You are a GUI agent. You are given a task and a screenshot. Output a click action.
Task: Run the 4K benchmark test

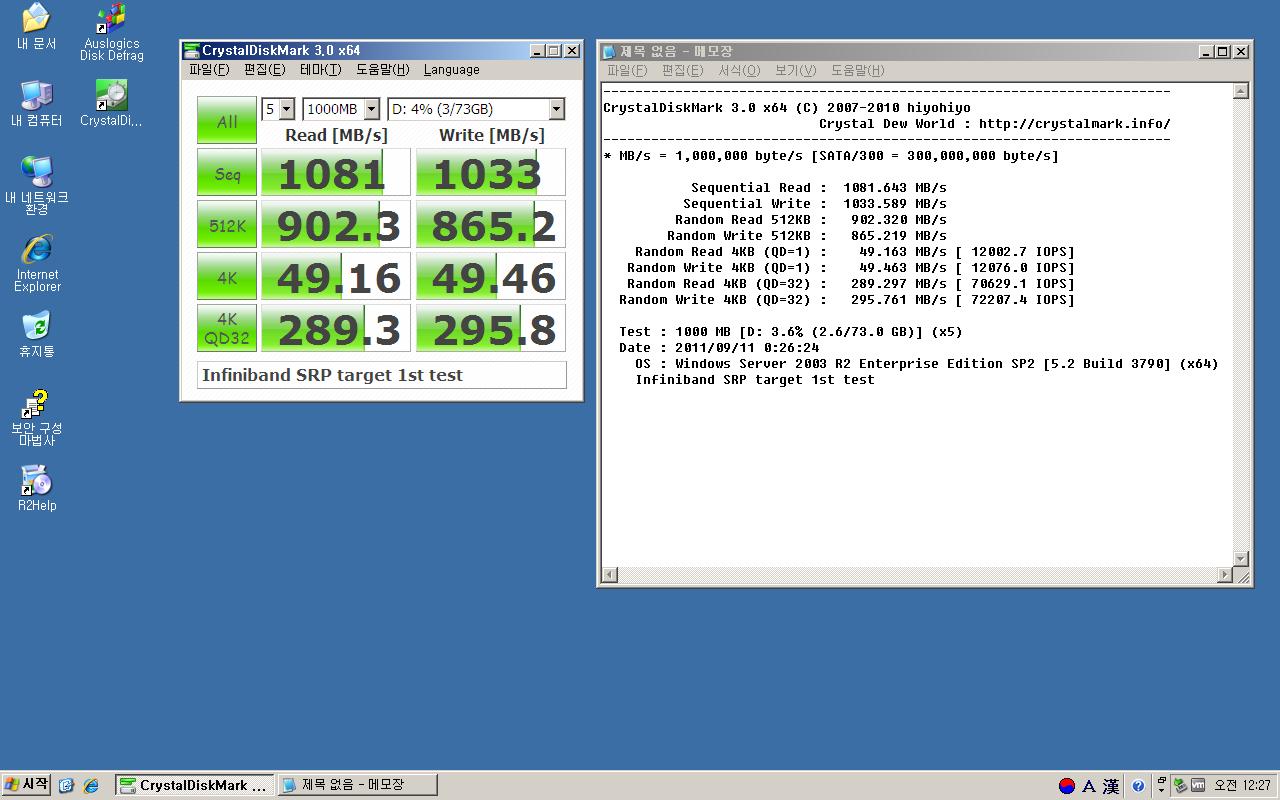click(x=227, y=276)
